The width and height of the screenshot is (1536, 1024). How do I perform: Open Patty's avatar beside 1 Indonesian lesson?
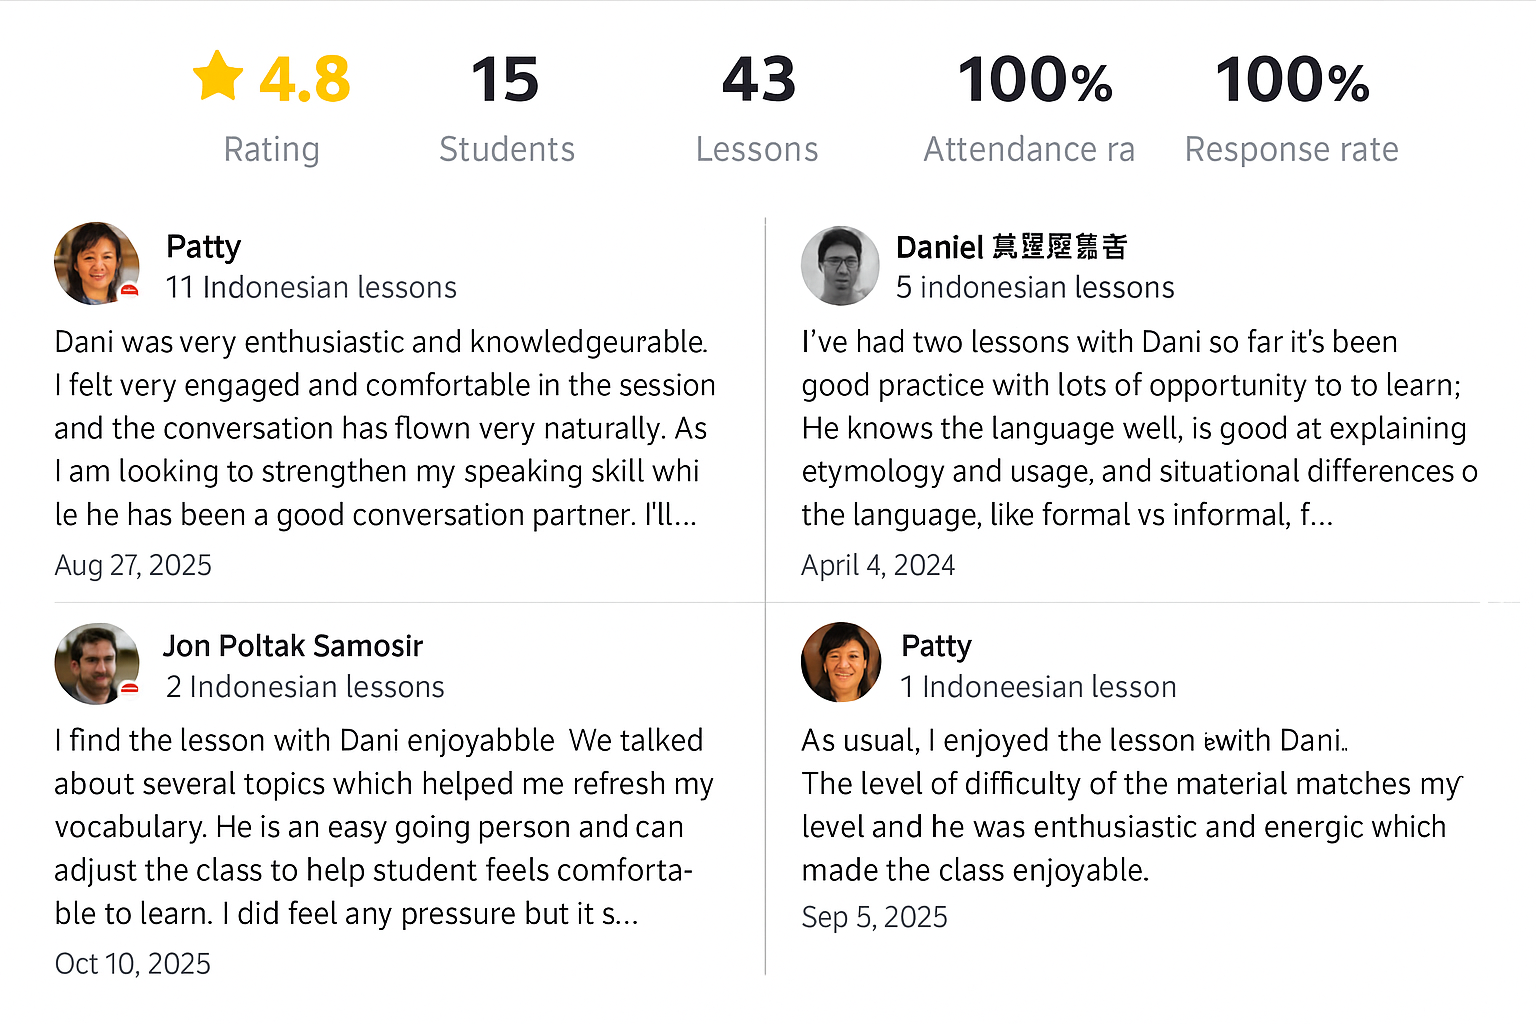[x=841, y=662]
